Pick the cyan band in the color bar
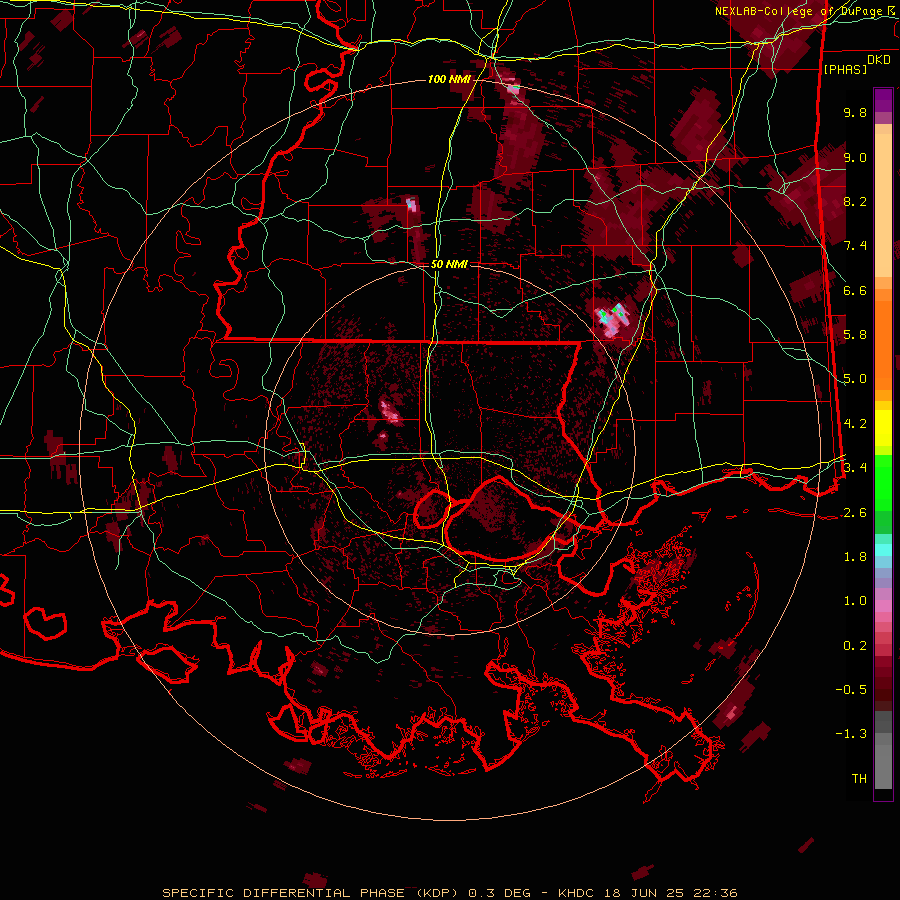 [883, 550]
